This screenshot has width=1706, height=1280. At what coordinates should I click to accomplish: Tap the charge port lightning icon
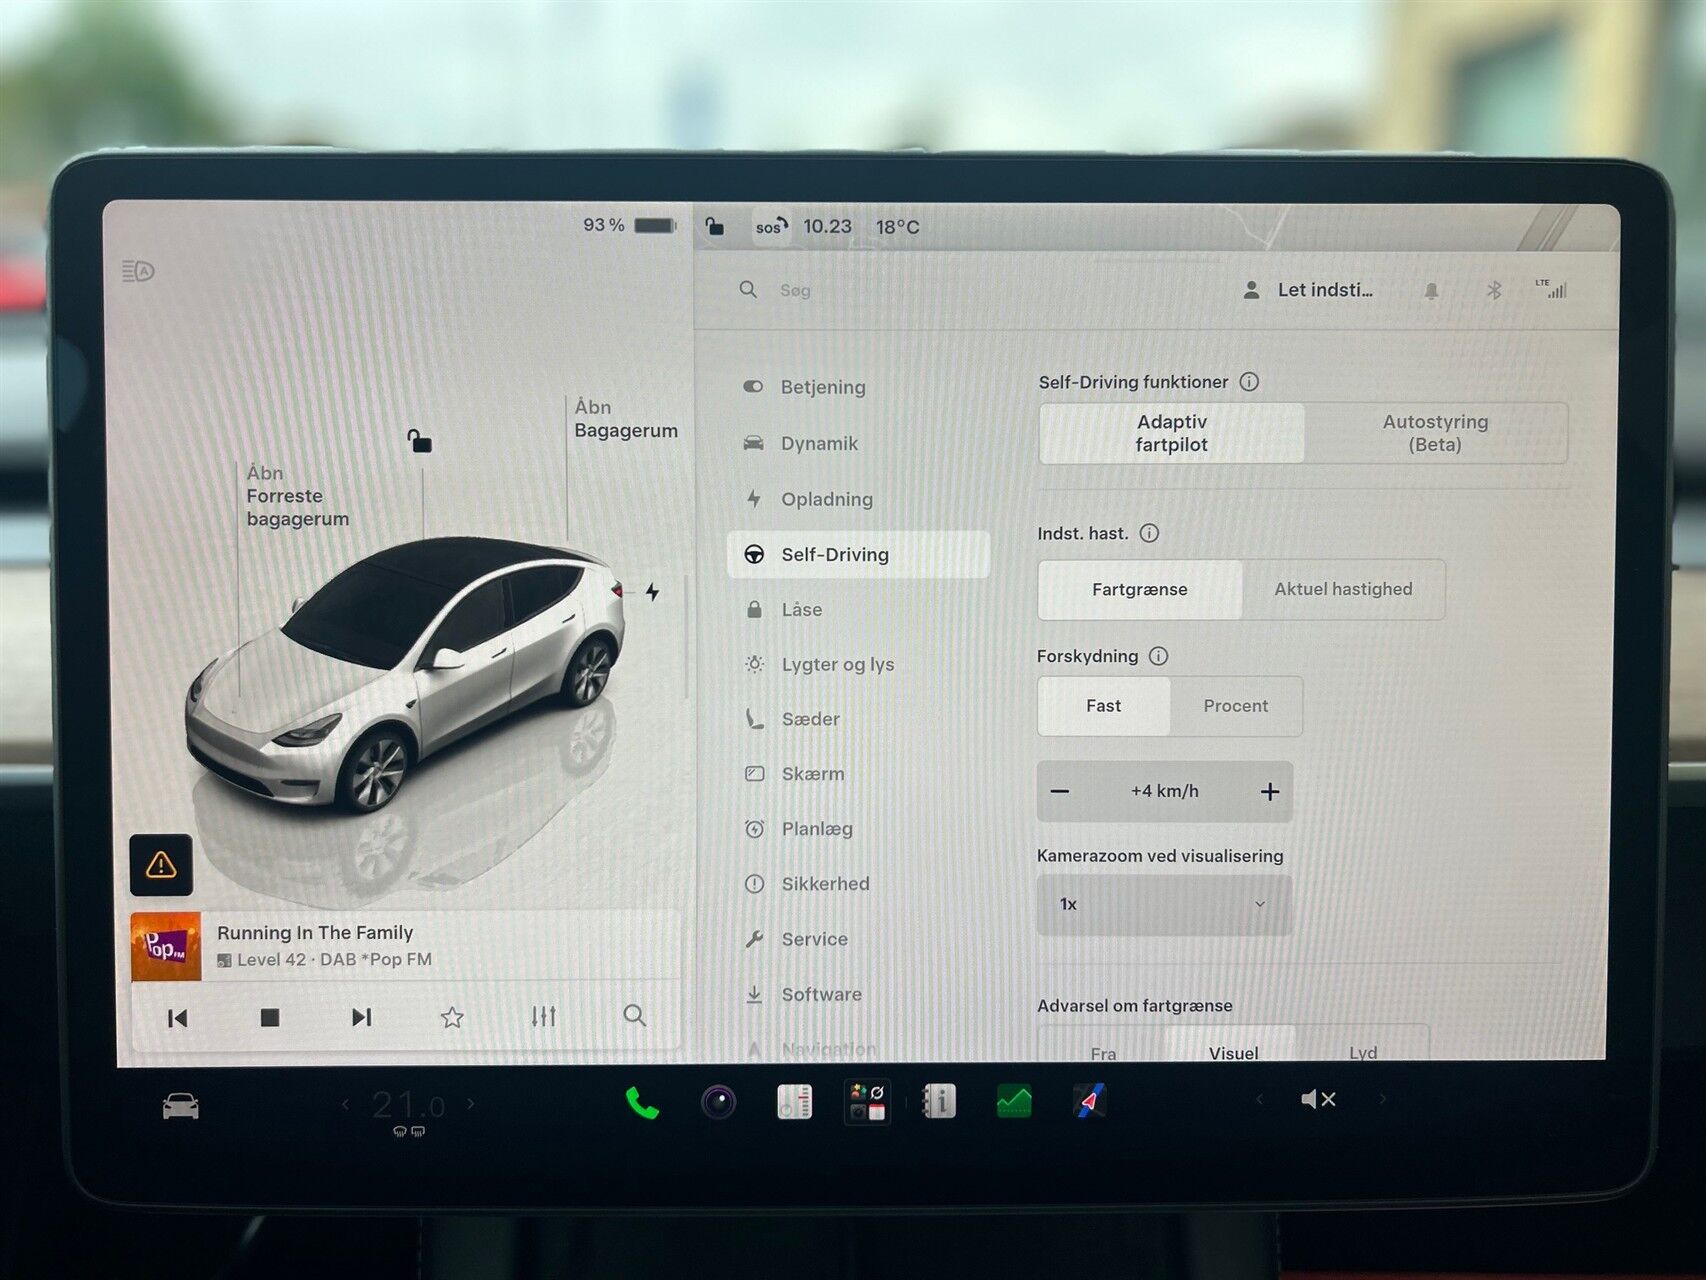tap(652, 592)
